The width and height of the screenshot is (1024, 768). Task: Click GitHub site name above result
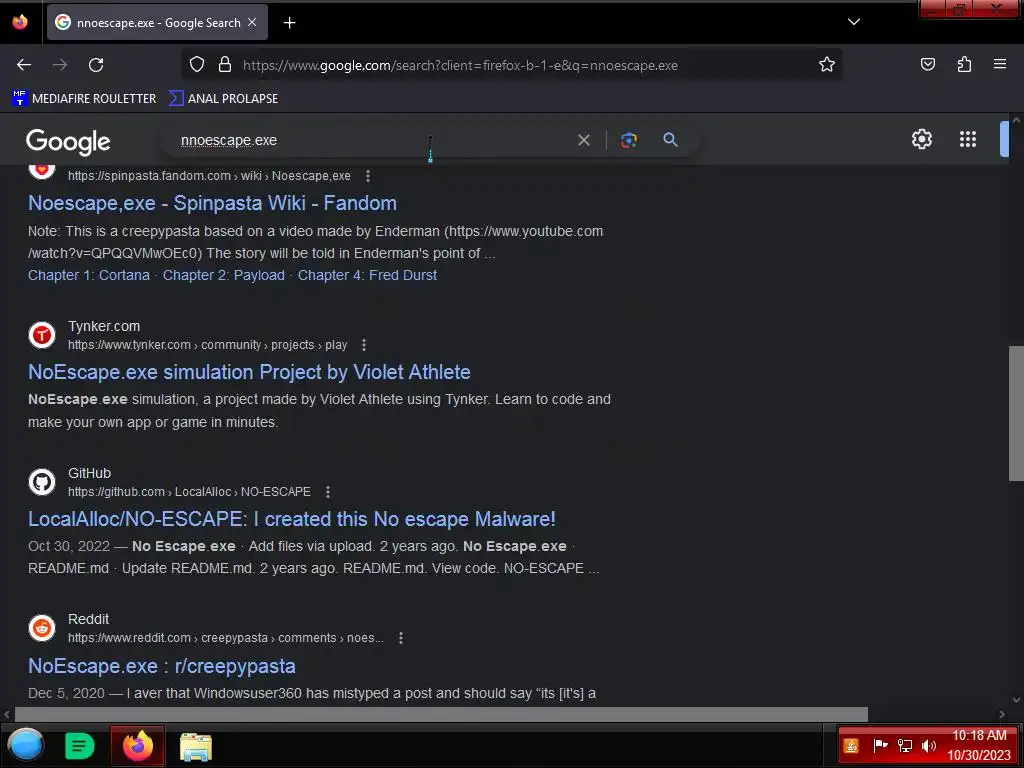89,473
